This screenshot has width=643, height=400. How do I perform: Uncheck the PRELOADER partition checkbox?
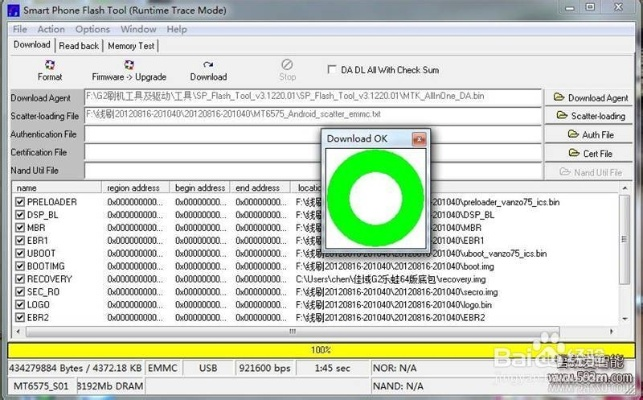tap(20, 202)
